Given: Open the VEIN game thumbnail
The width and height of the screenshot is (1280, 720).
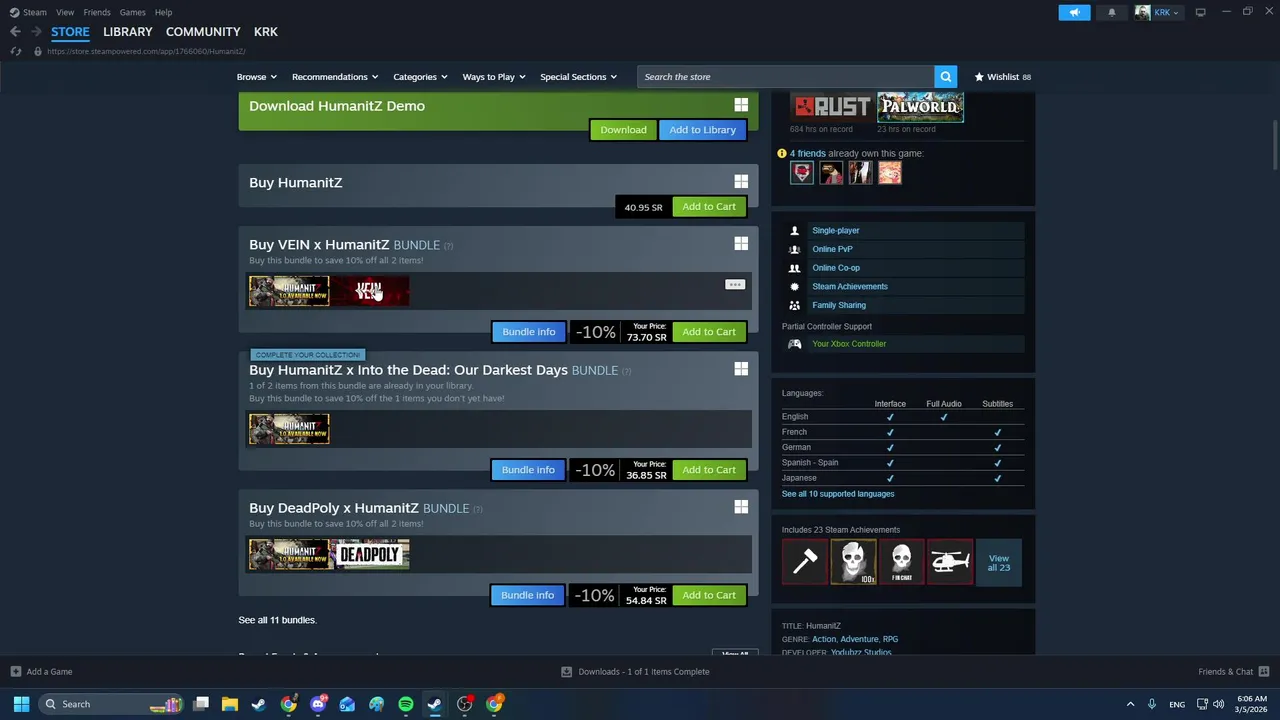Looking at the screenshot, I should click(369, 291).
